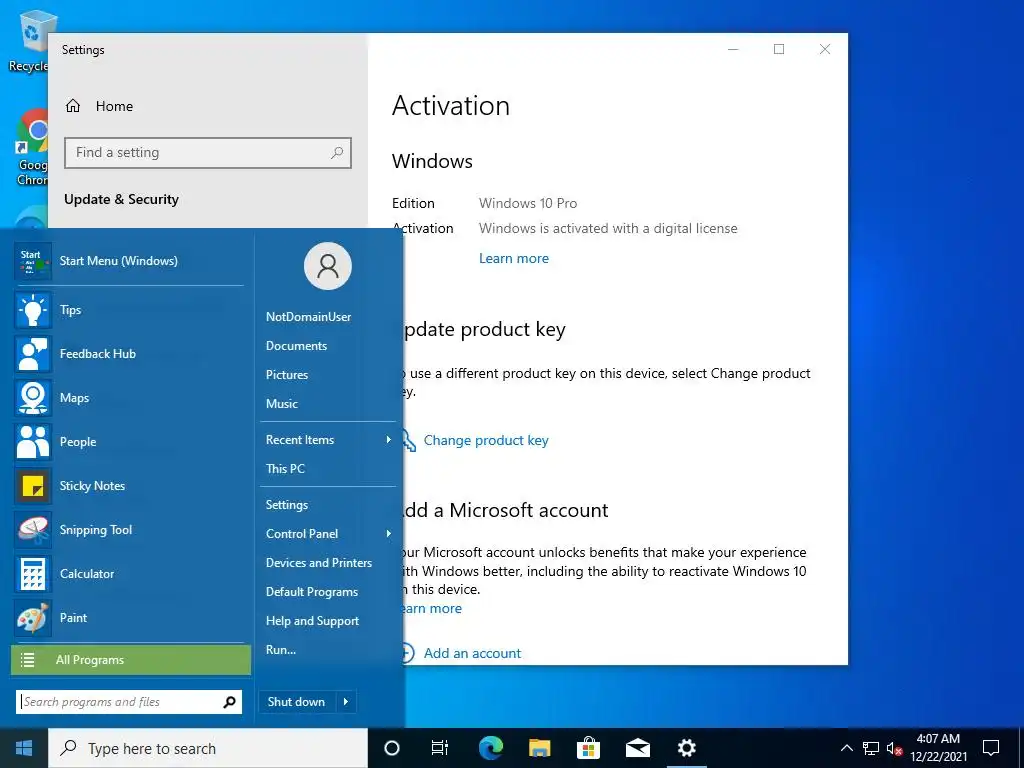
Task: Click the user account avatar picture
Action: [328, 266]
